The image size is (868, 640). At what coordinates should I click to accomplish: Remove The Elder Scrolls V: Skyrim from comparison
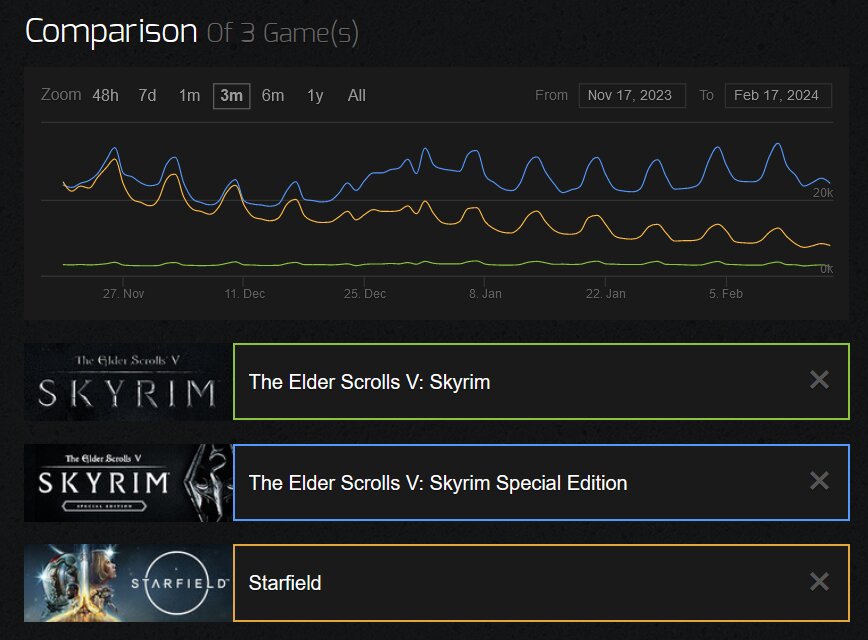point(819,381)
